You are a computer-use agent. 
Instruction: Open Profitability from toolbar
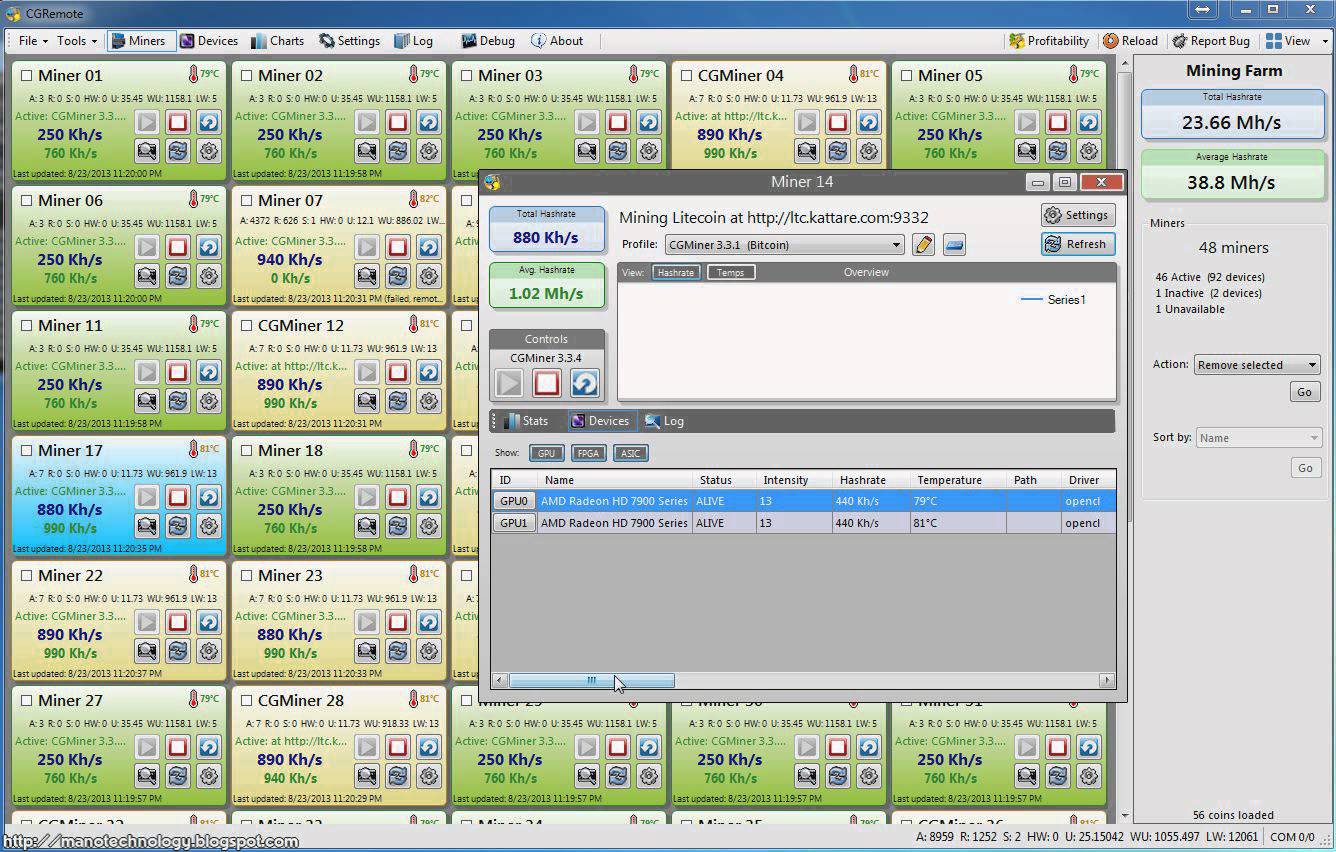coord(1049,41)
